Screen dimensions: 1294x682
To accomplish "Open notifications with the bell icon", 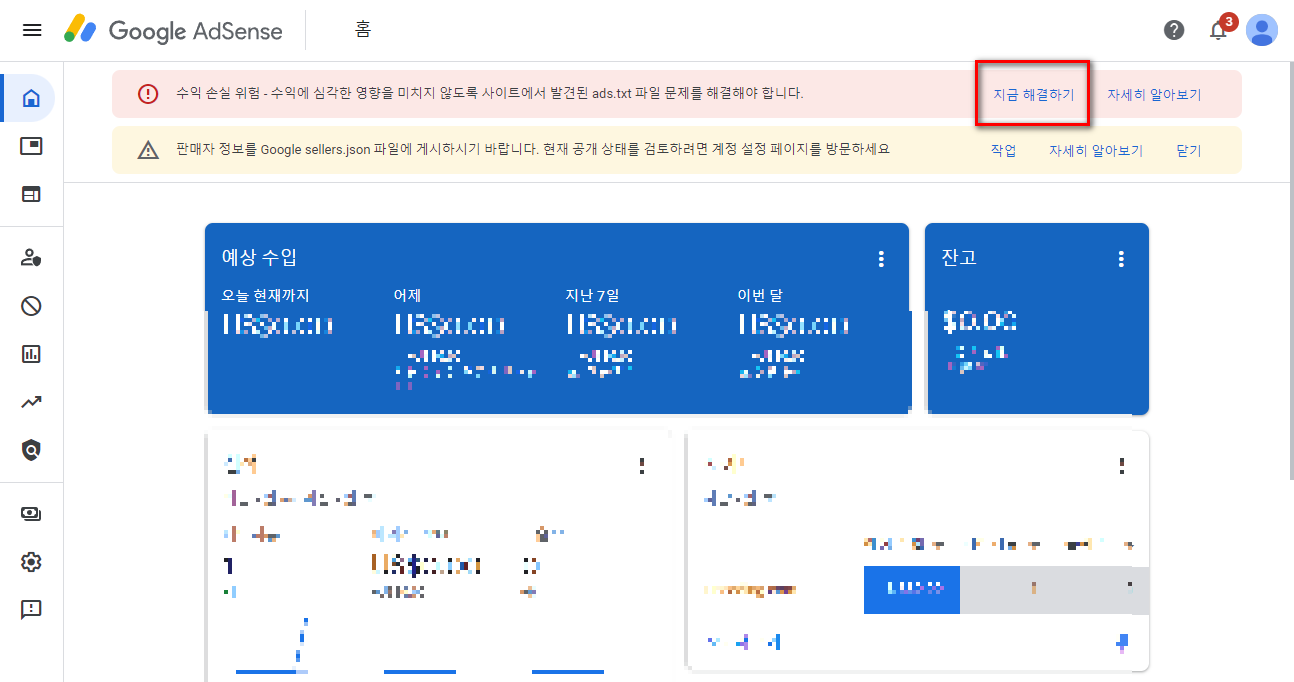I will pyautogui.click(x=1218, y=31).
